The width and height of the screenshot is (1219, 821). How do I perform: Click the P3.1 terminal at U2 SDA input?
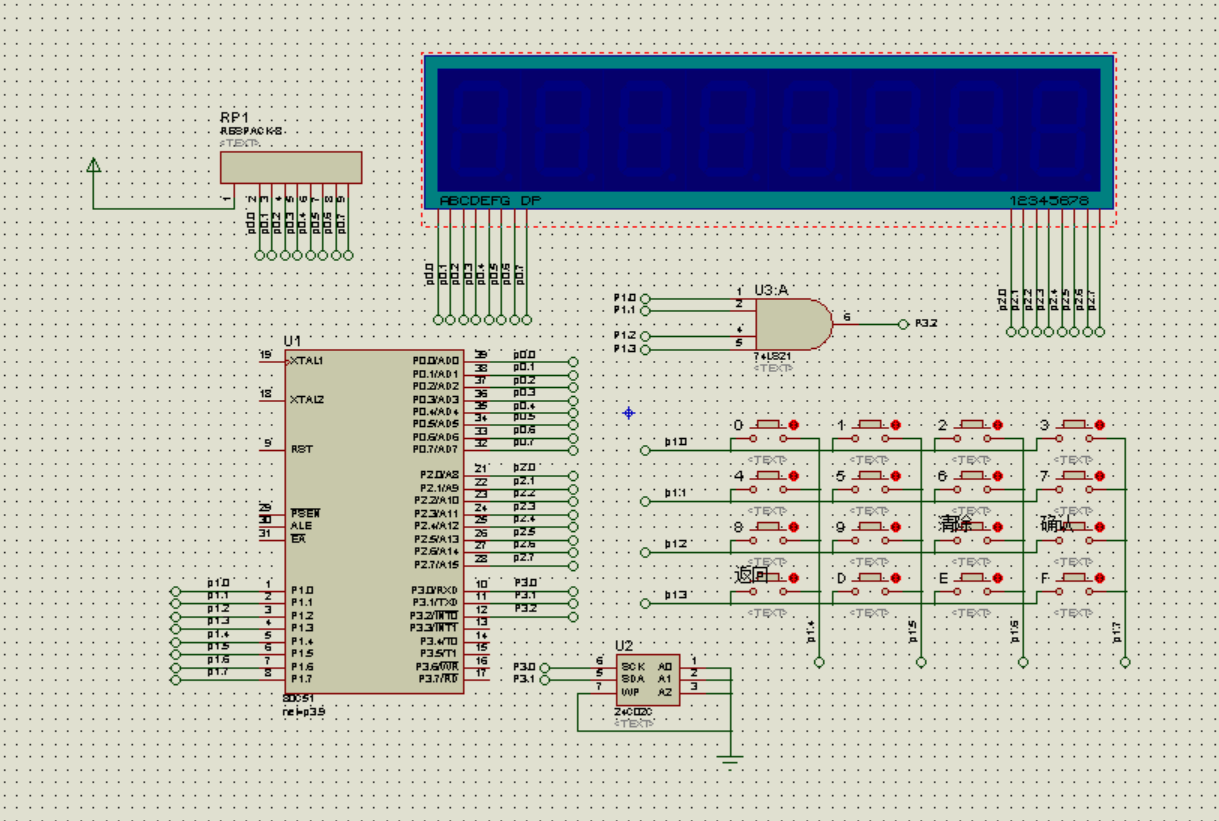pos(544,680)
